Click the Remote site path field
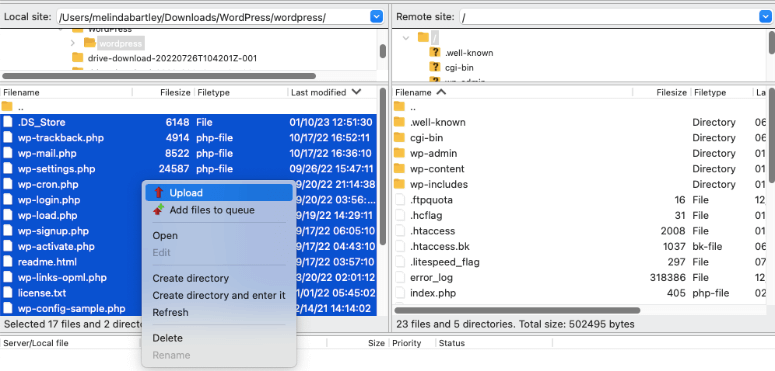Viewport: 775px width, 371px height. [609, 17]
